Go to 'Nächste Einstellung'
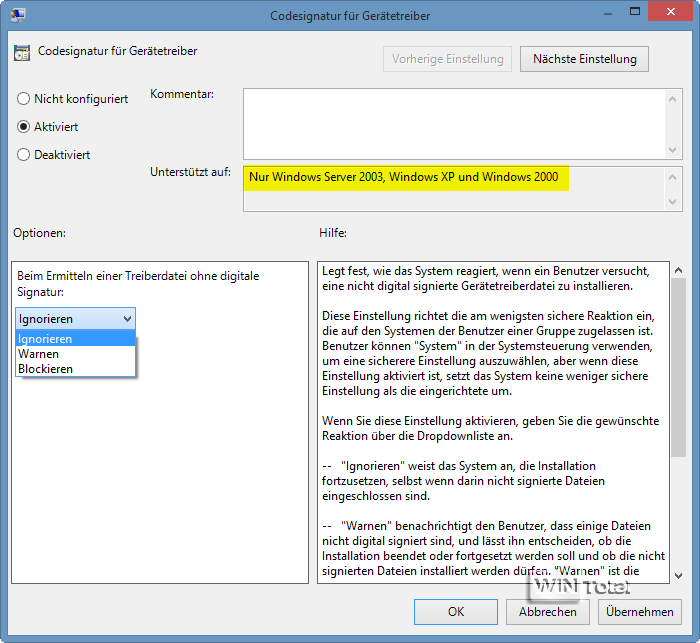This screenshot has height=643, width=700. [584, 59]
